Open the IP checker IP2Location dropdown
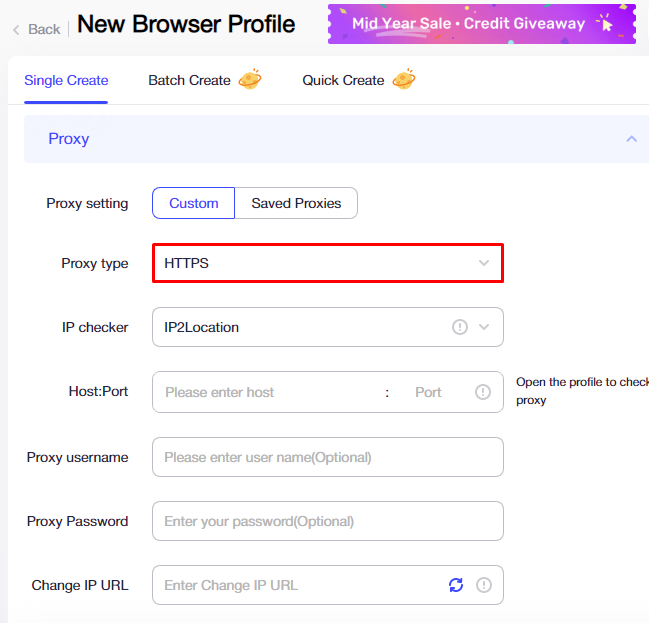 328,327
